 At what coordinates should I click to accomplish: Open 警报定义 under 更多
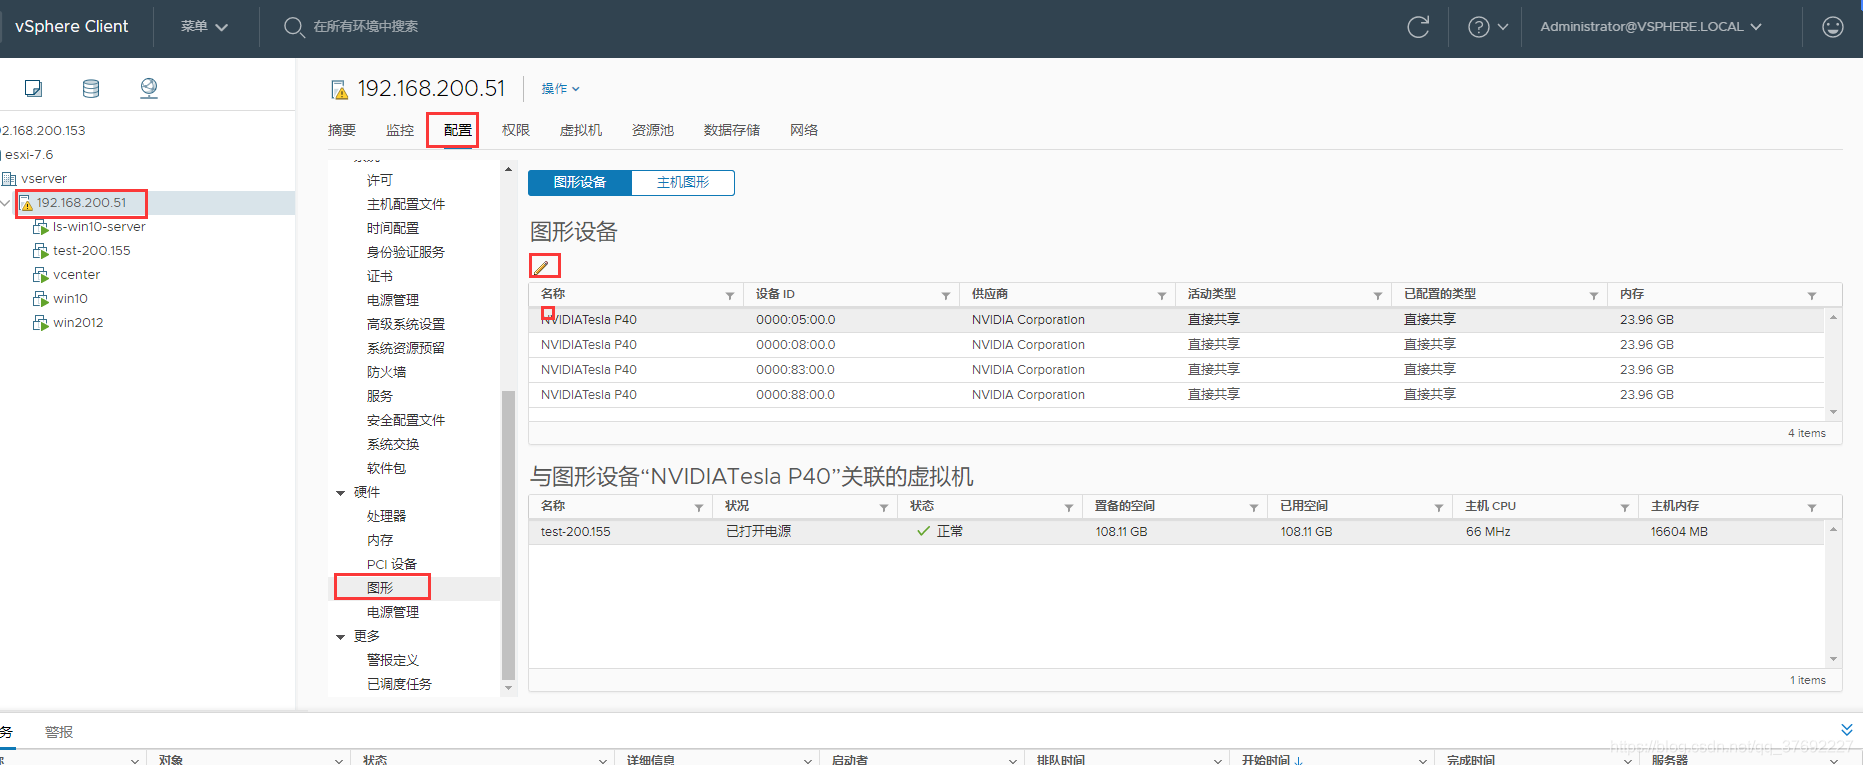(393, 660)
